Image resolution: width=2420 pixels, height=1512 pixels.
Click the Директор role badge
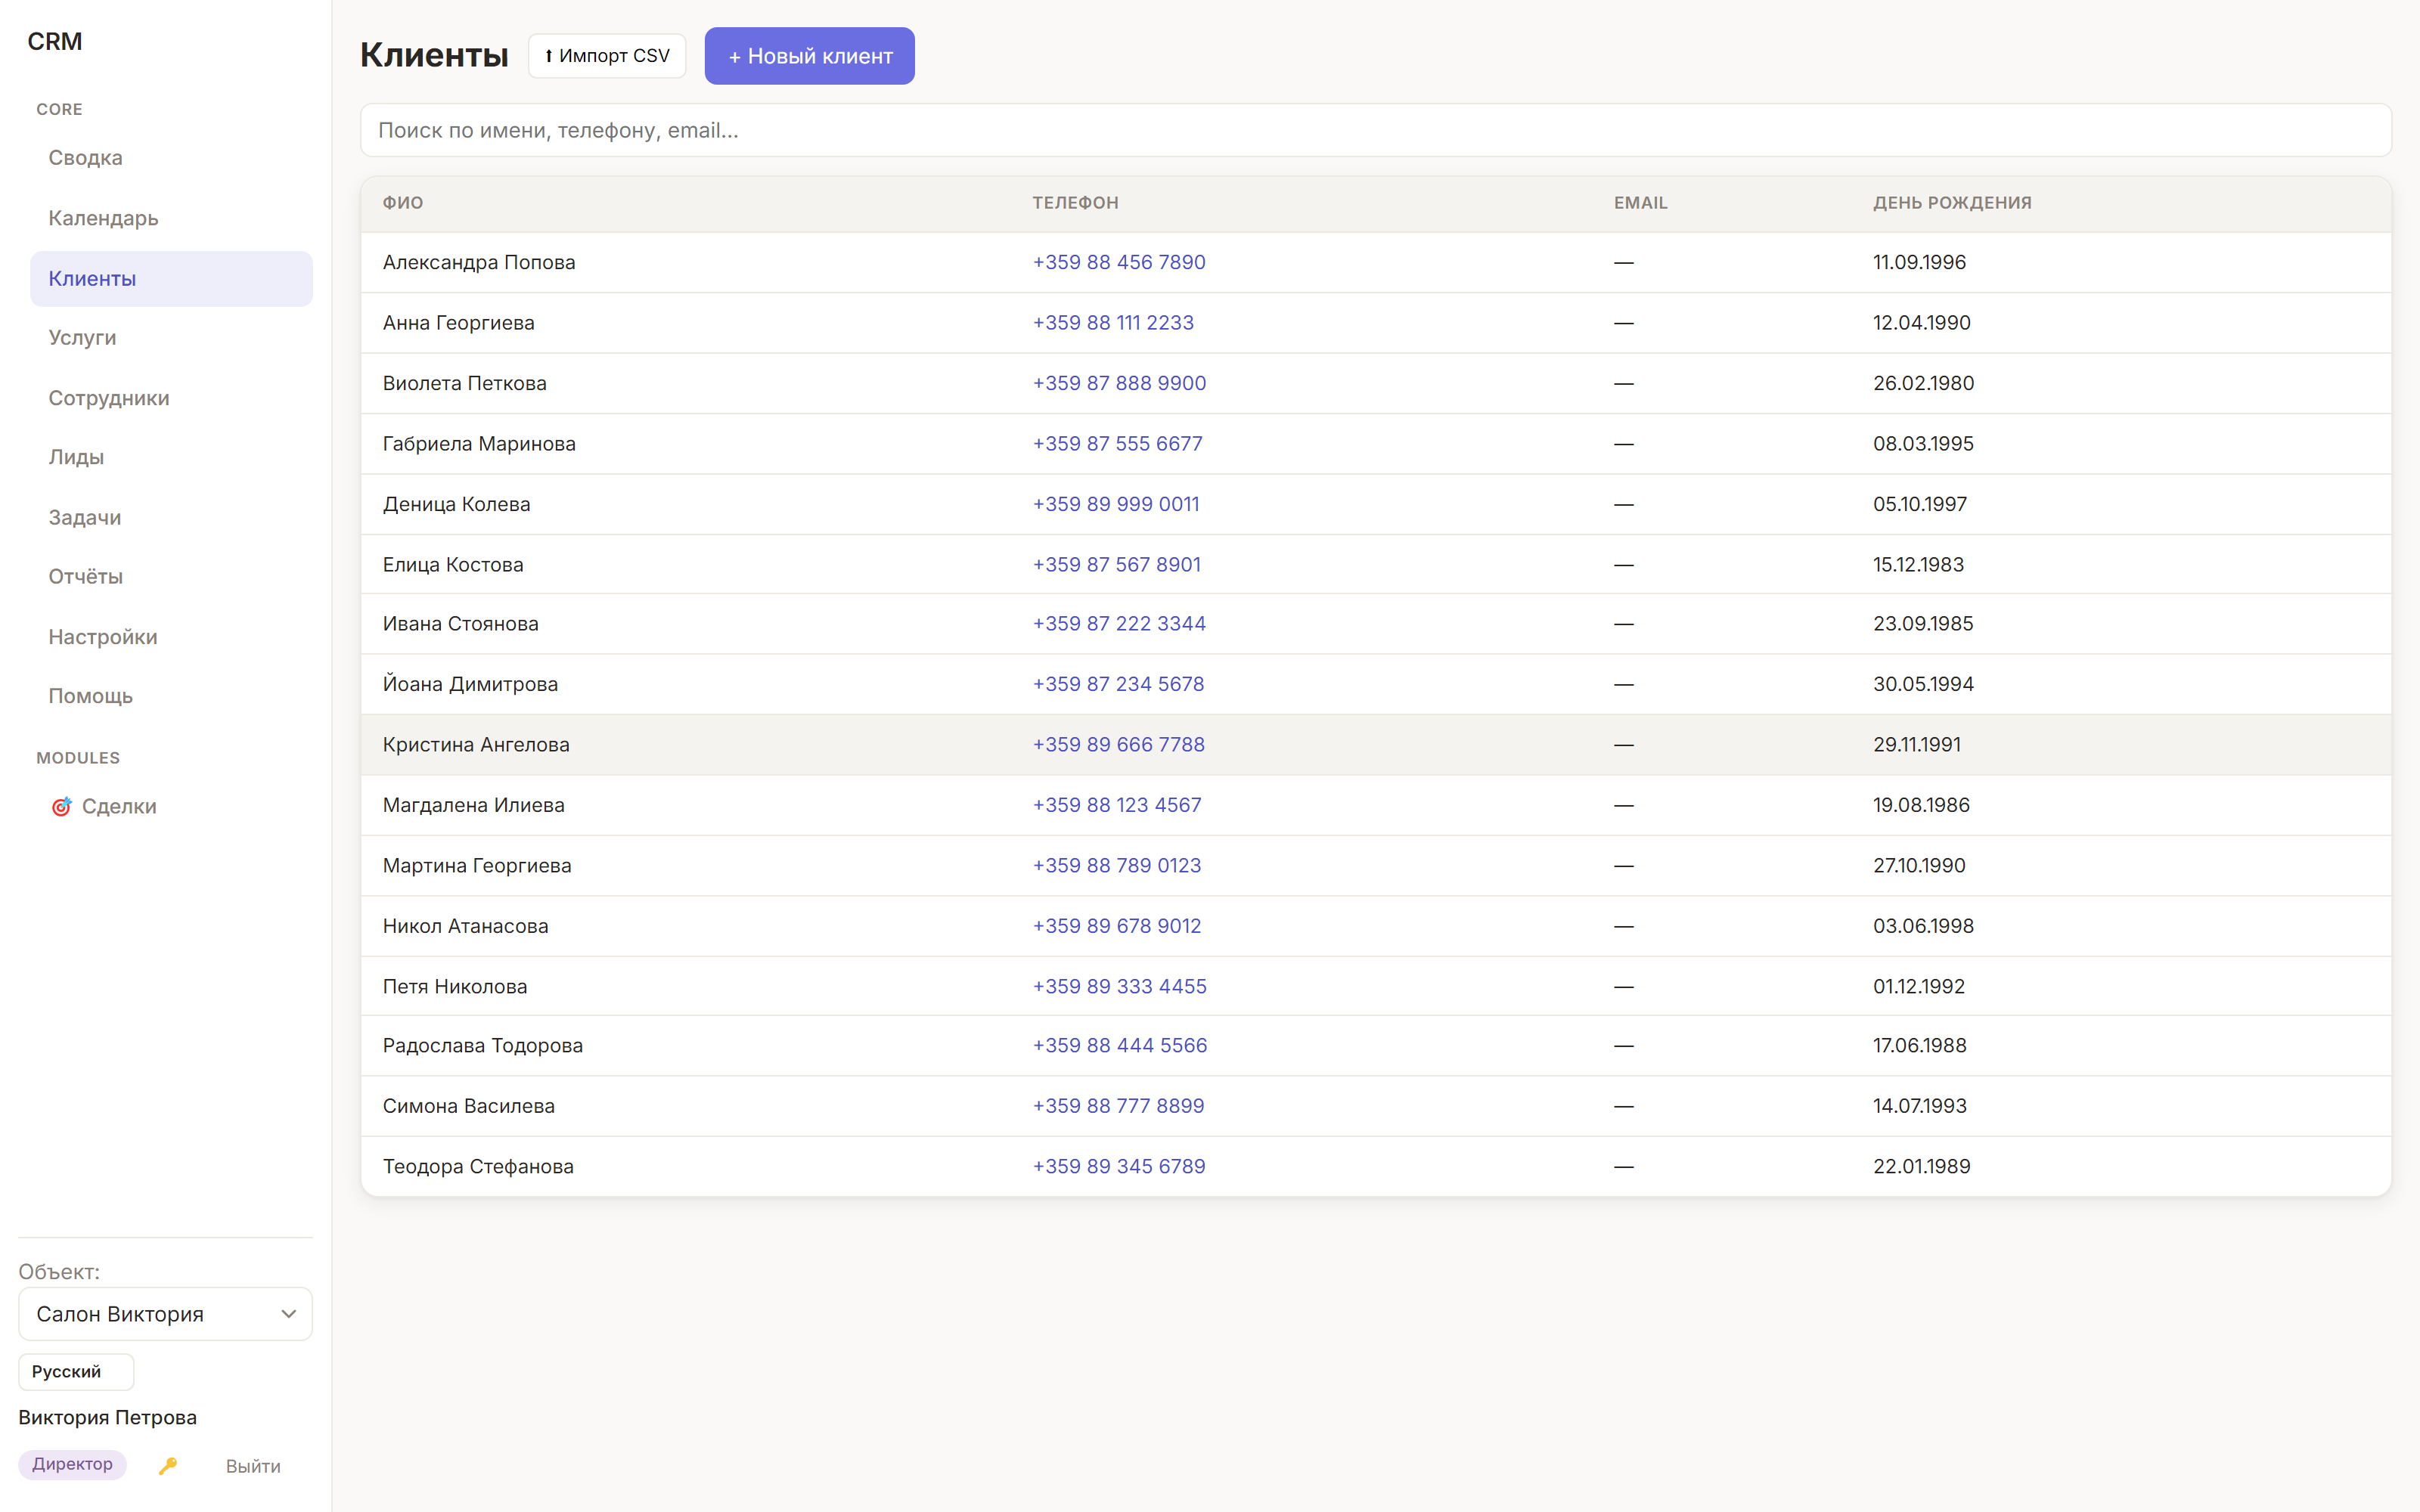point(72,1464)
